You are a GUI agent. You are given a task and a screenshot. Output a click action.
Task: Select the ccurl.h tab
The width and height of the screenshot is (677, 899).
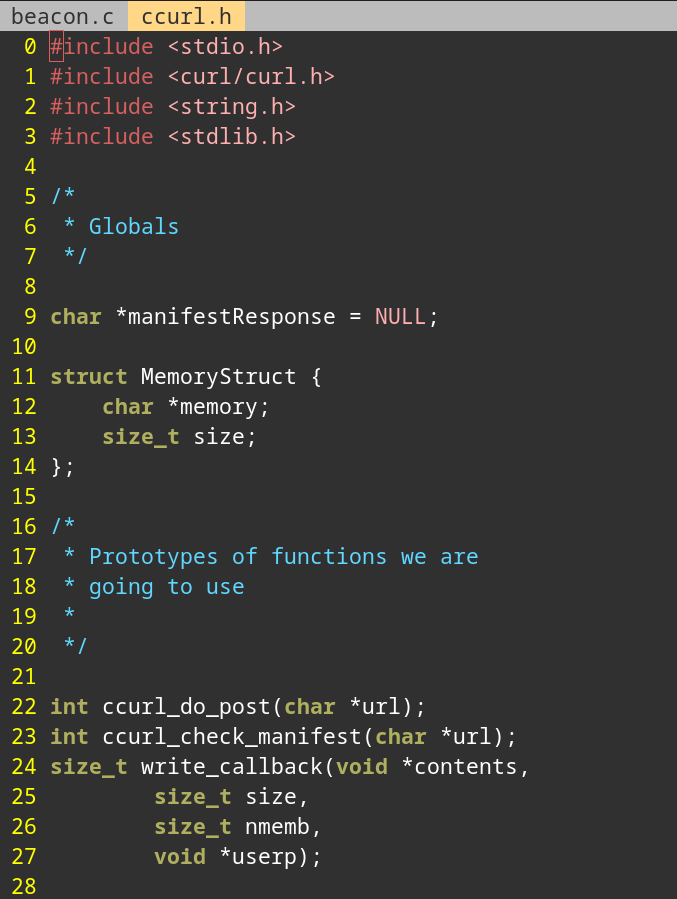[186, 16]
